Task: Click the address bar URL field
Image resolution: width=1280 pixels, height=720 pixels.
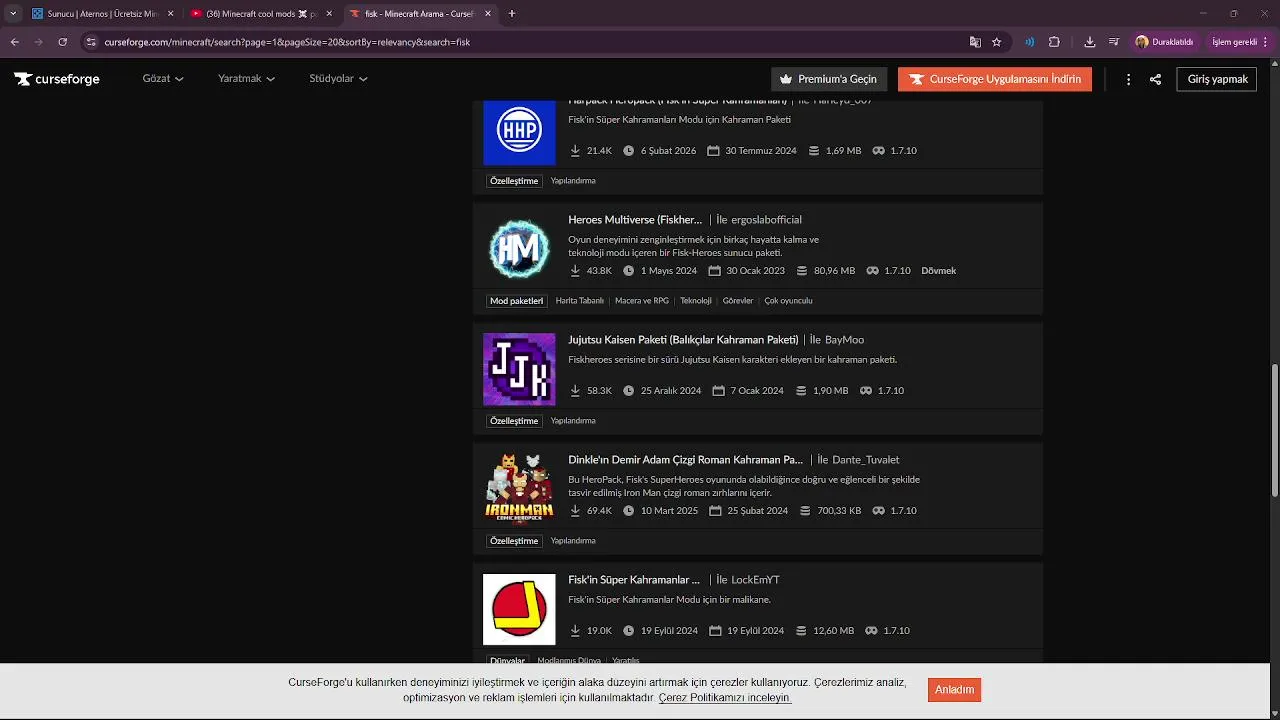Action: 520,42
